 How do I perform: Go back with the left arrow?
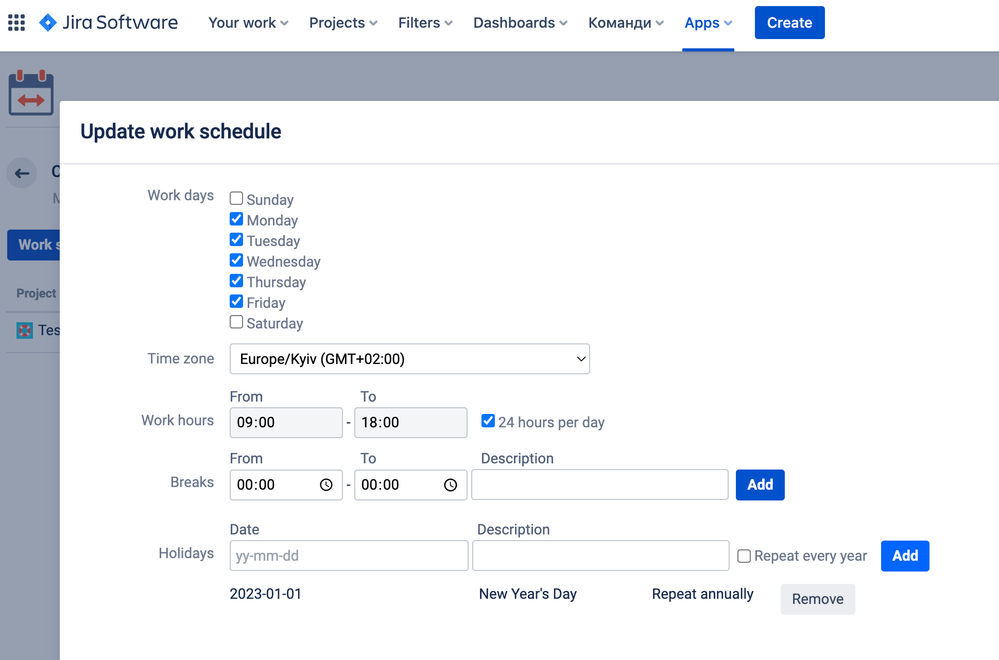pos(22,173)
